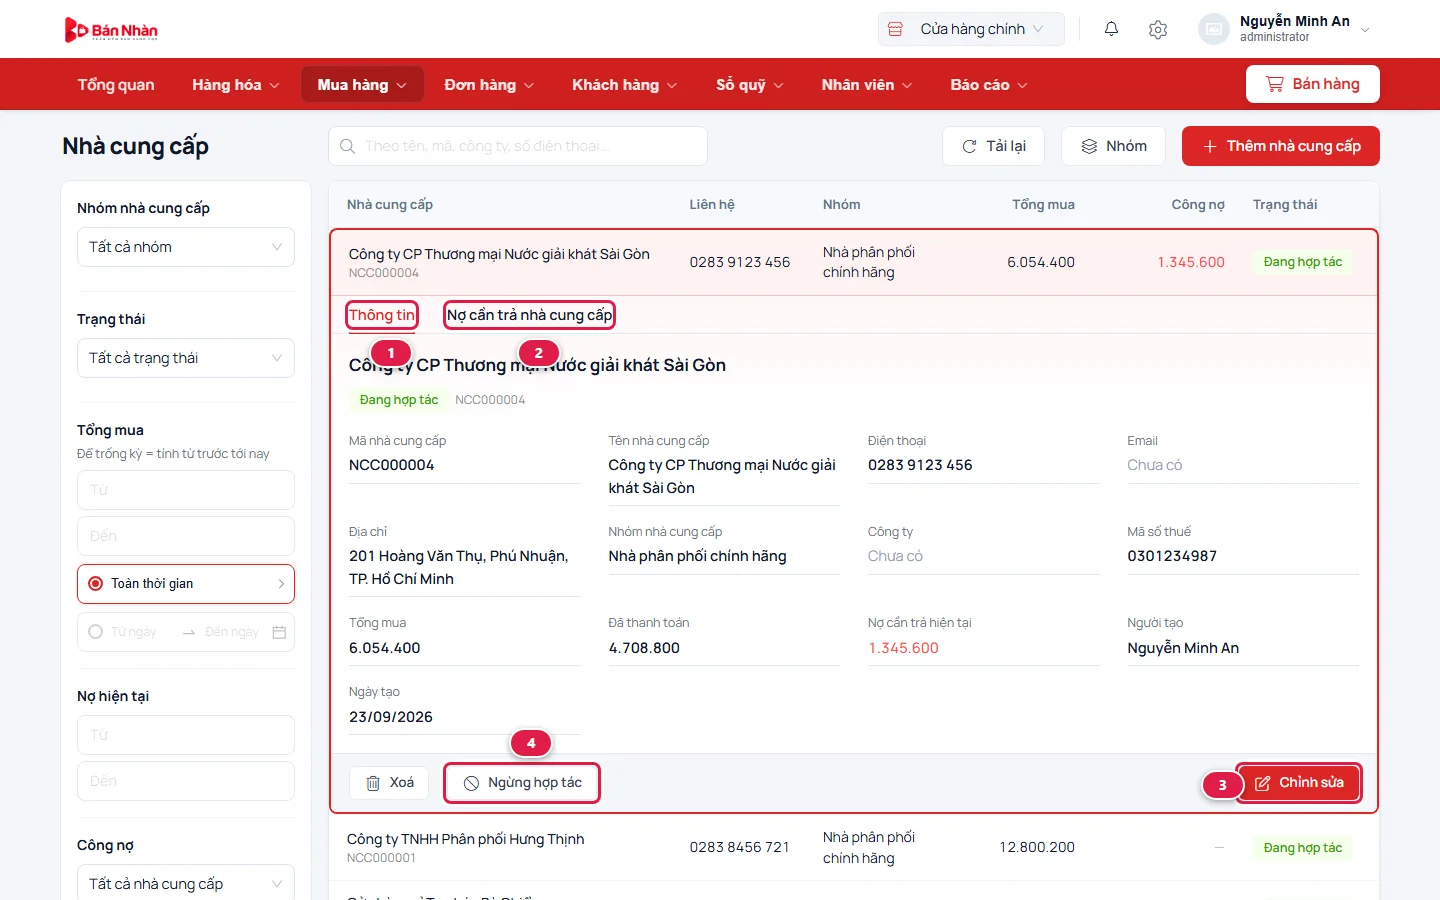Click the Ngừng hợp tác button
Screen dimensions: 1440x900
(522, 783)
